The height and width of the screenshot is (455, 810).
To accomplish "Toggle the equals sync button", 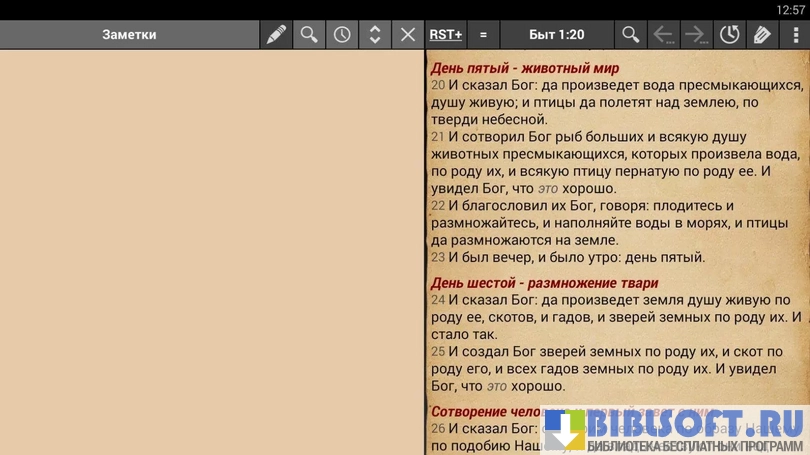I will (x=483, y=34).
